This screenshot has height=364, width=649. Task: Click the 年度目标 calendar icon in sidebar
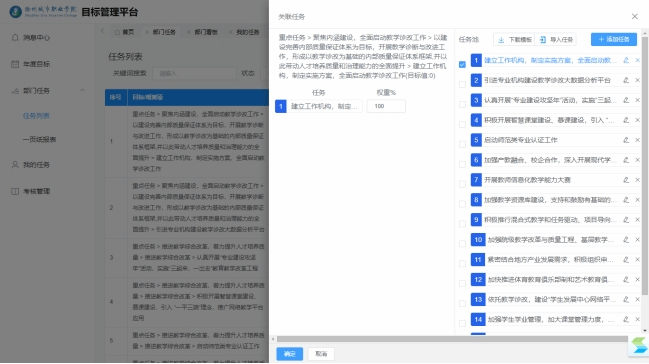(15, 64)
